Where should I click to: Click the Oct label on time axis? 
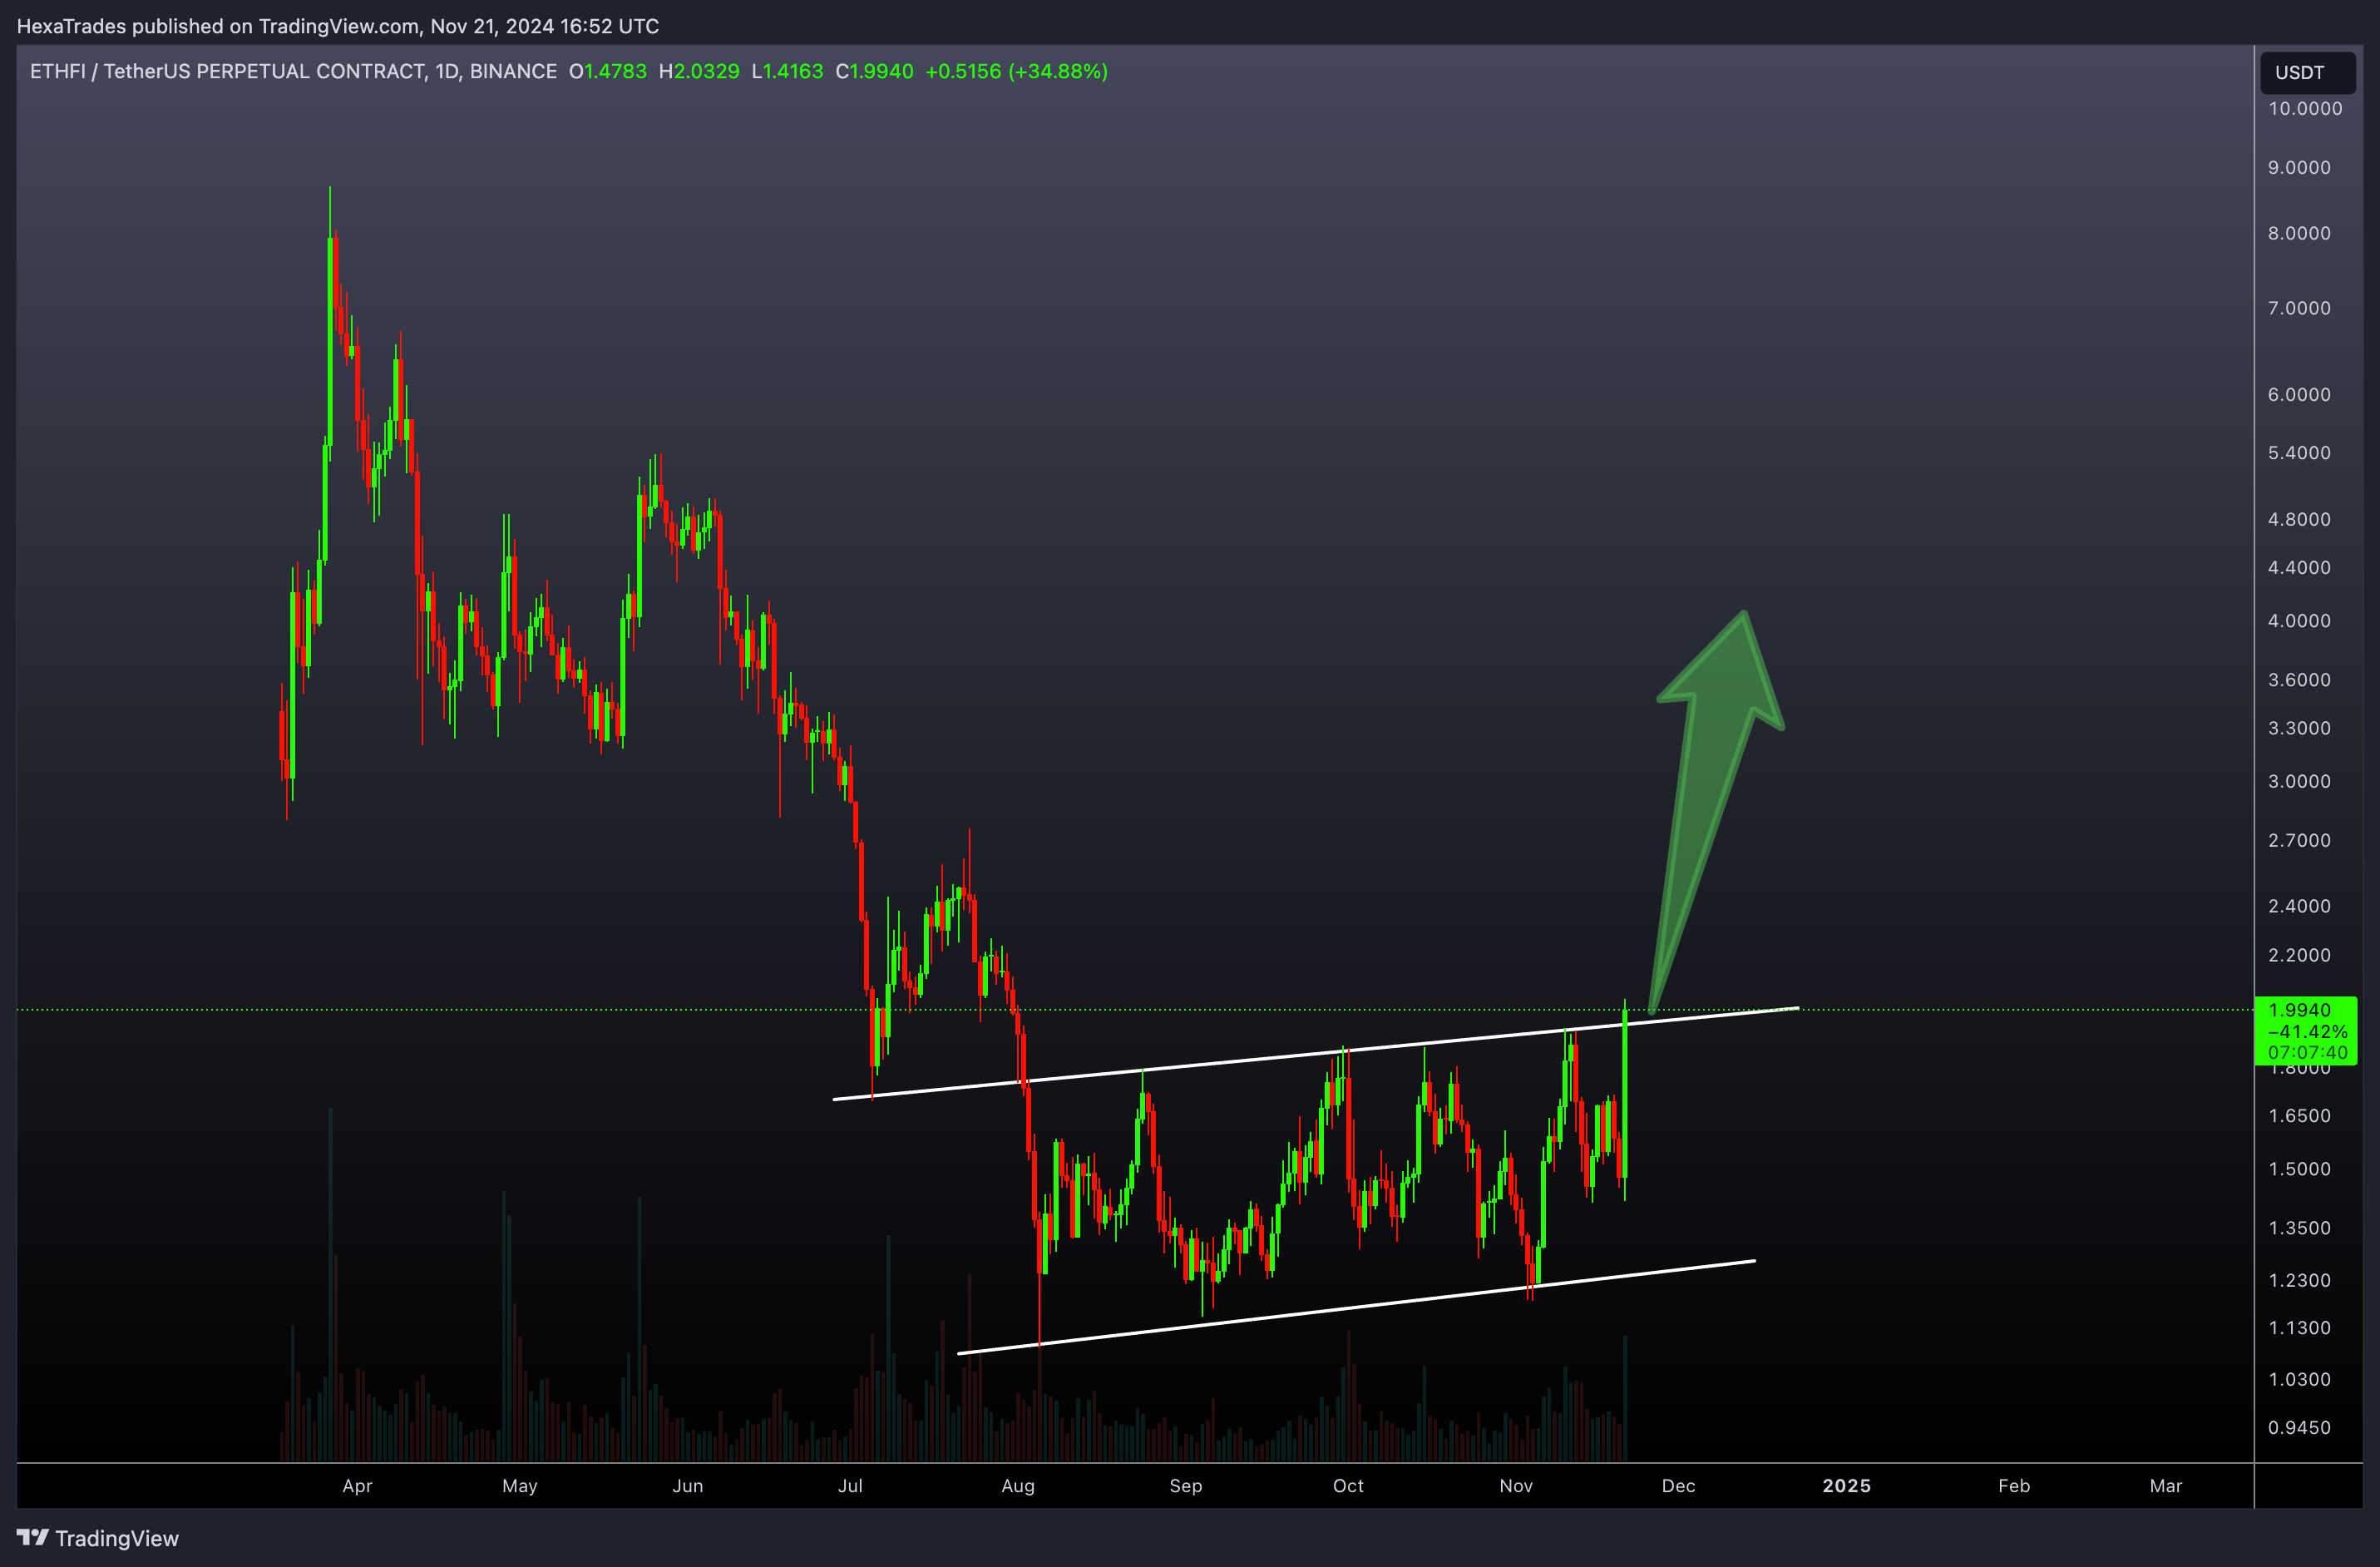click(x=1348, y=1486)
